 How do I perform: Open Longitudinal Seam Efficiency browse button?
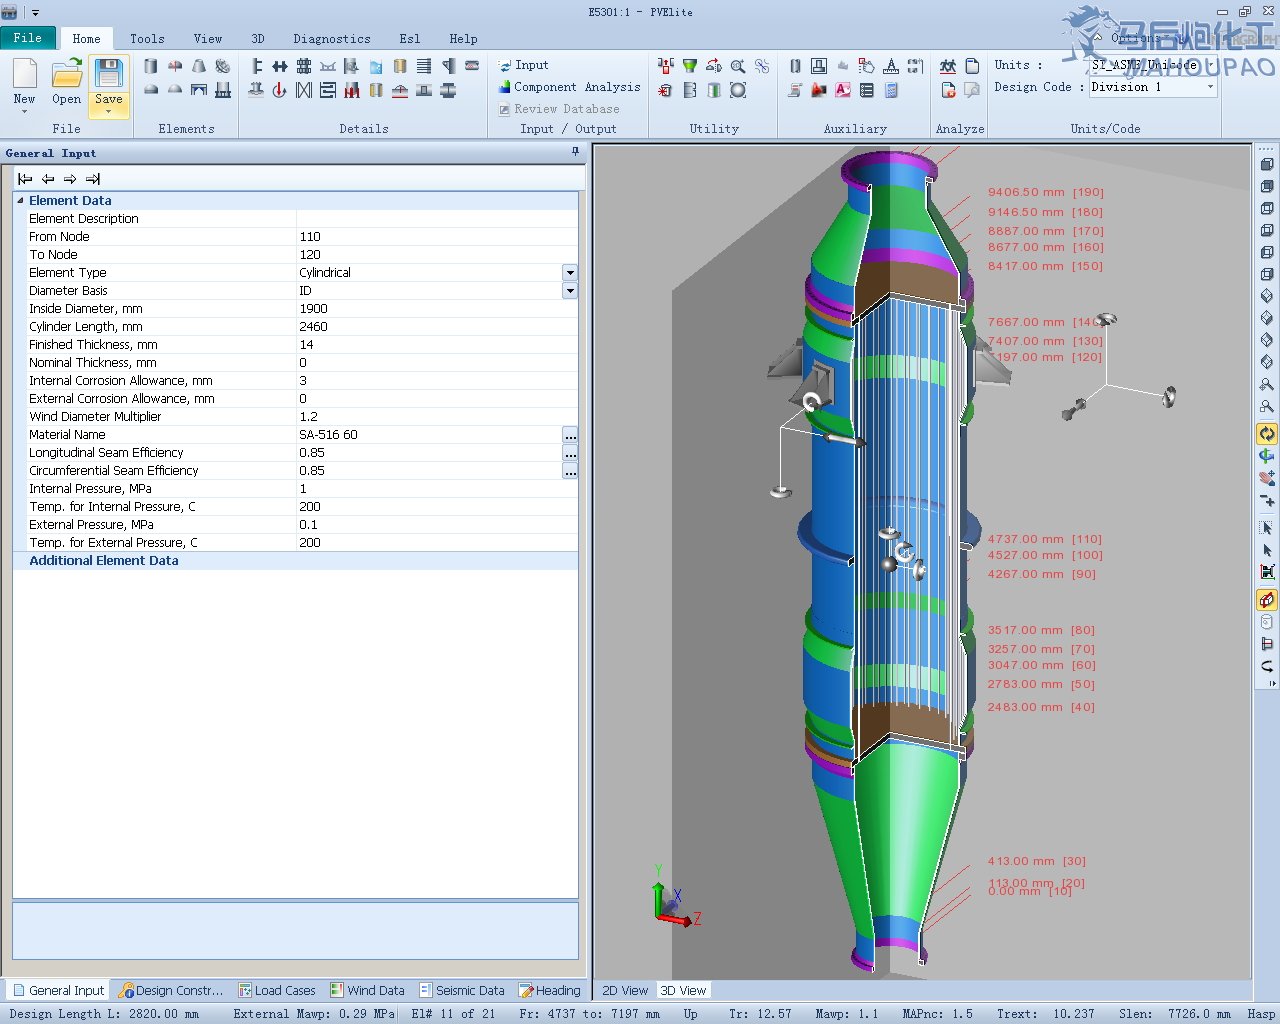(570, 453)
